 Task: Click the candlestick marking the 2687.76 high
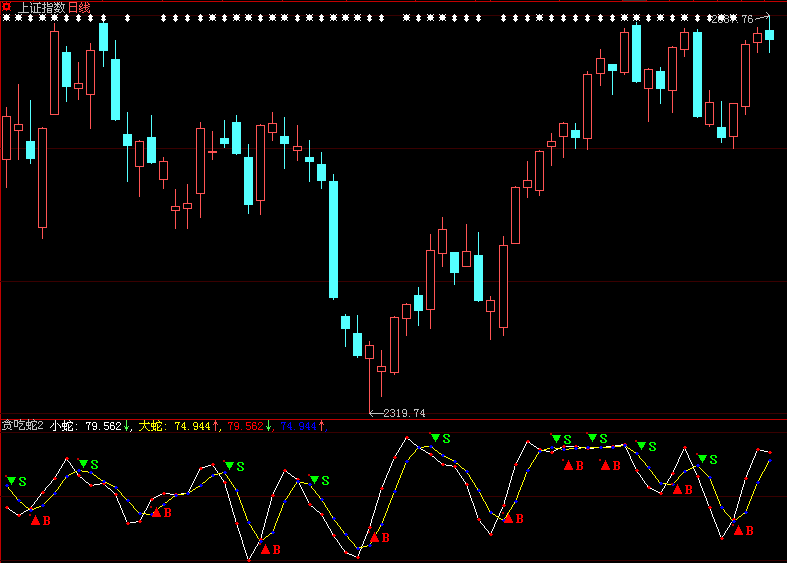click(769, 34)
